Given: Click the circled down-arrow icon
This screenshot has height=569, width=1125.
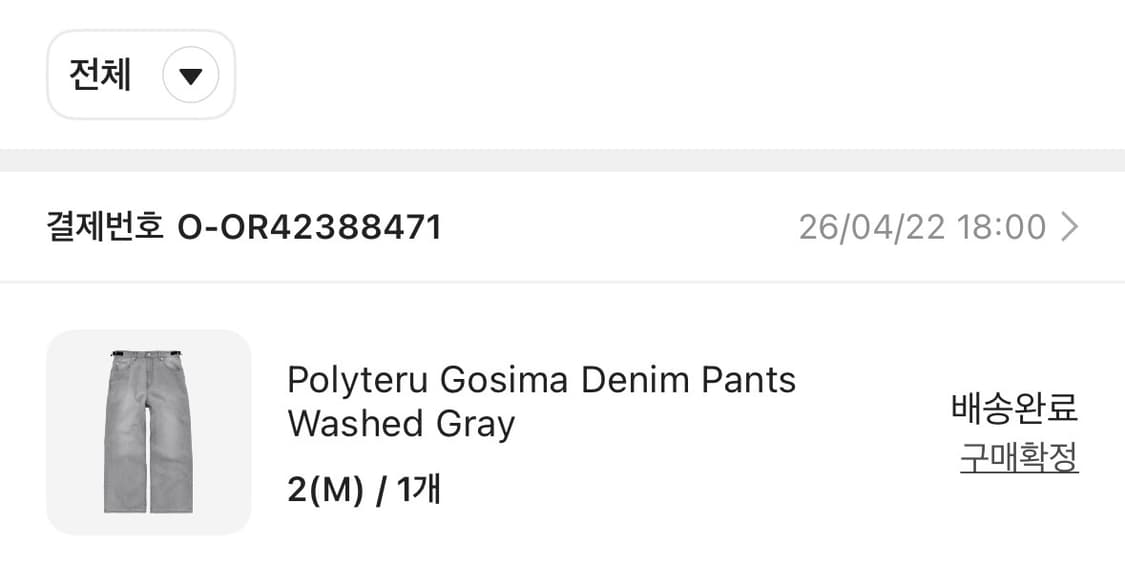Looking at the screenshot, I should coord(191,76).
